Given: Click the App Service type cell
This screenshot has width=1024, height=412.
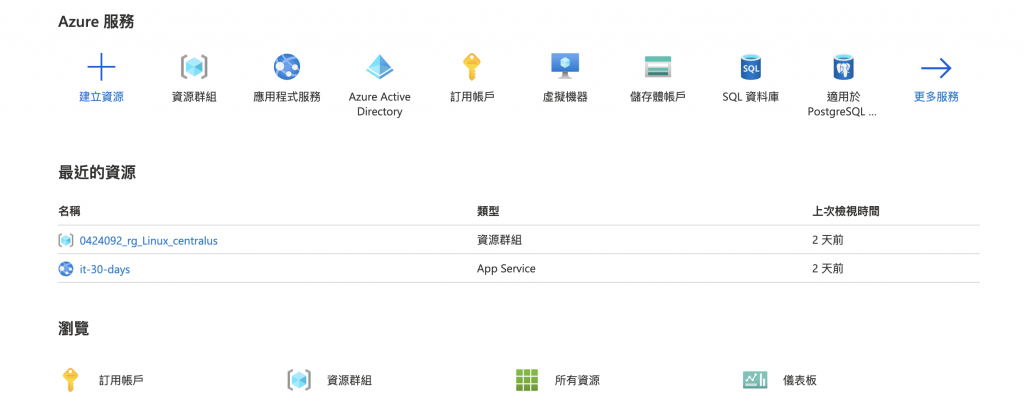Looking at the screenshot, I should coord(506,268).
